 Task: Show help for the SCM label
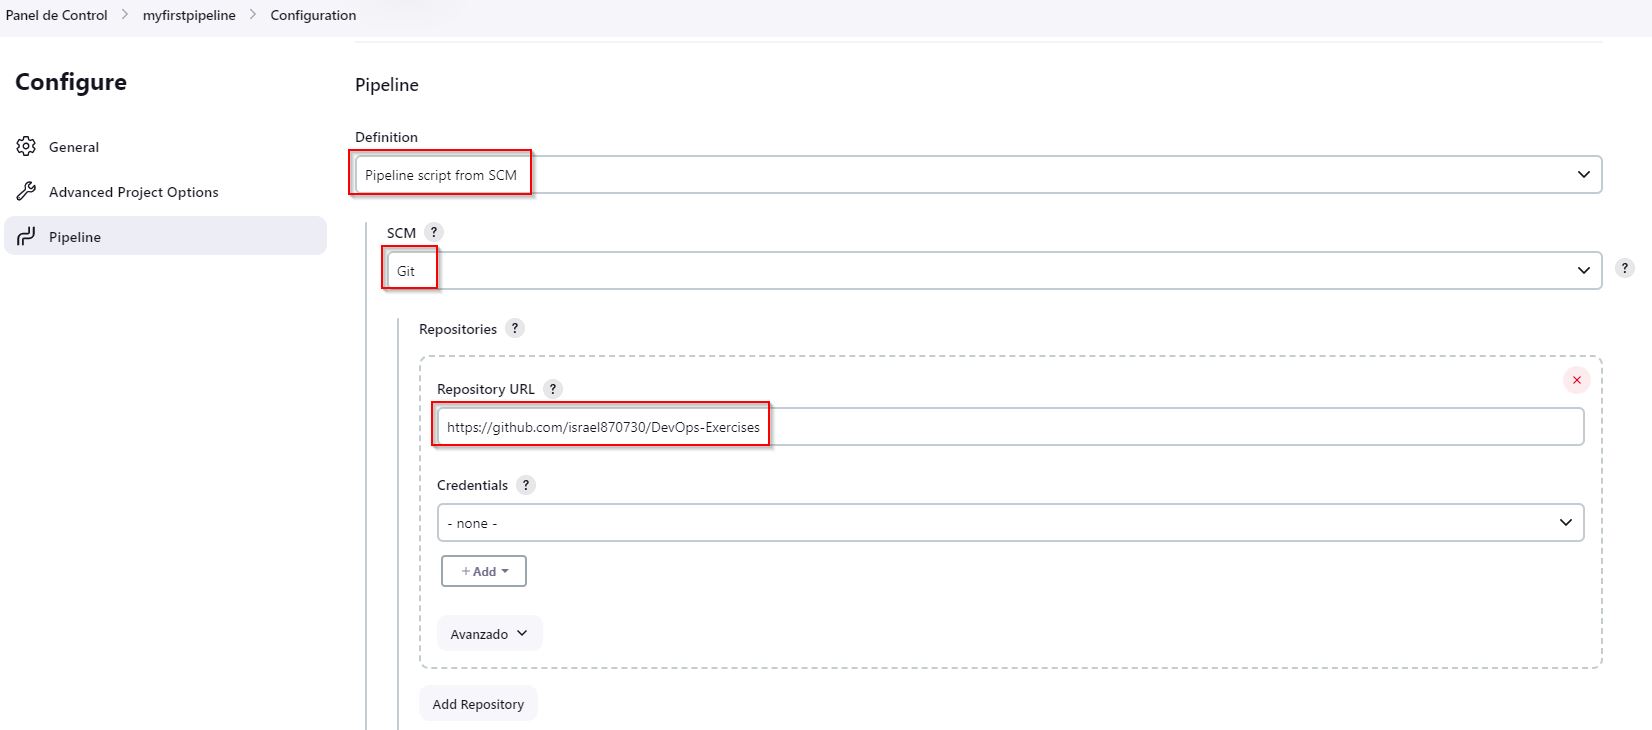coord(434,232)
